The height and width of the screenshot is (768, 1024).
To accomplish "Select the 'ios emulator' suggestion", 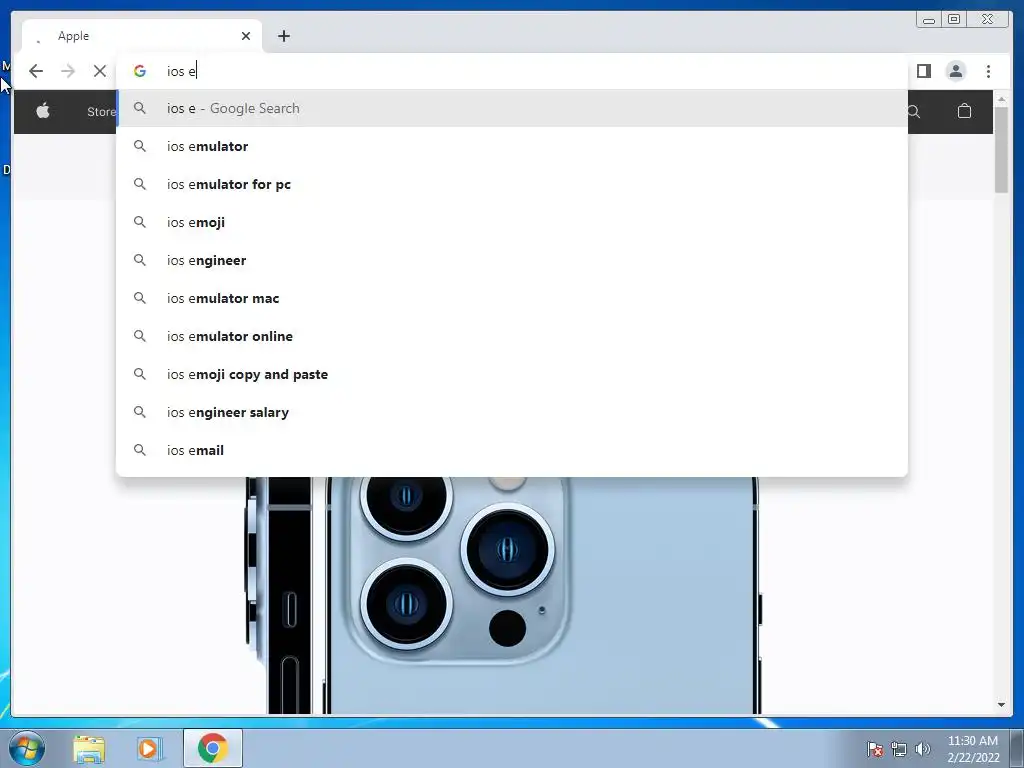I will pyautogui.click(x=512, y=146).
